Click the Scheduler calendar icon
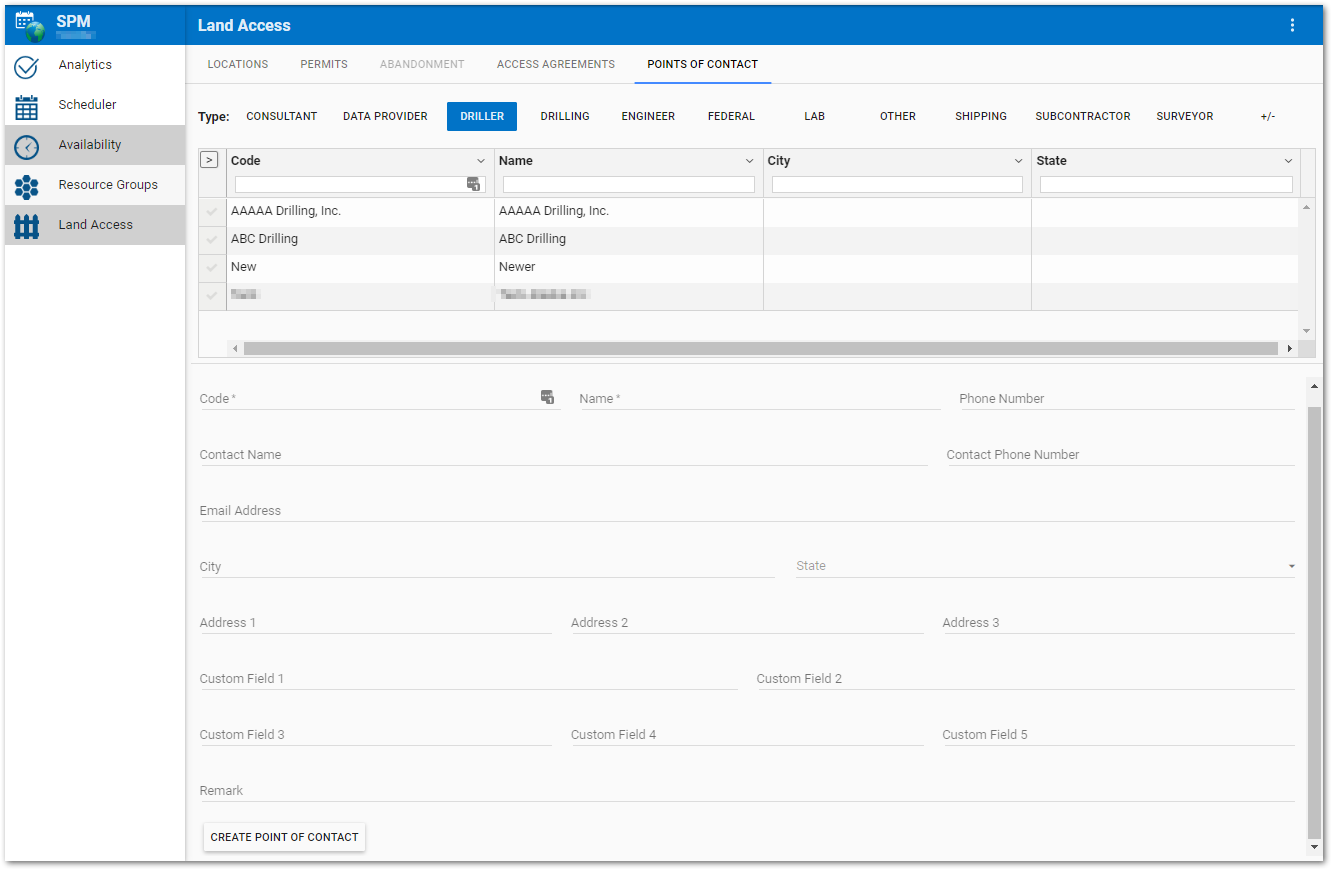Image resolution: width=1332 pixels, height=870 pixels. click(26, 107)
